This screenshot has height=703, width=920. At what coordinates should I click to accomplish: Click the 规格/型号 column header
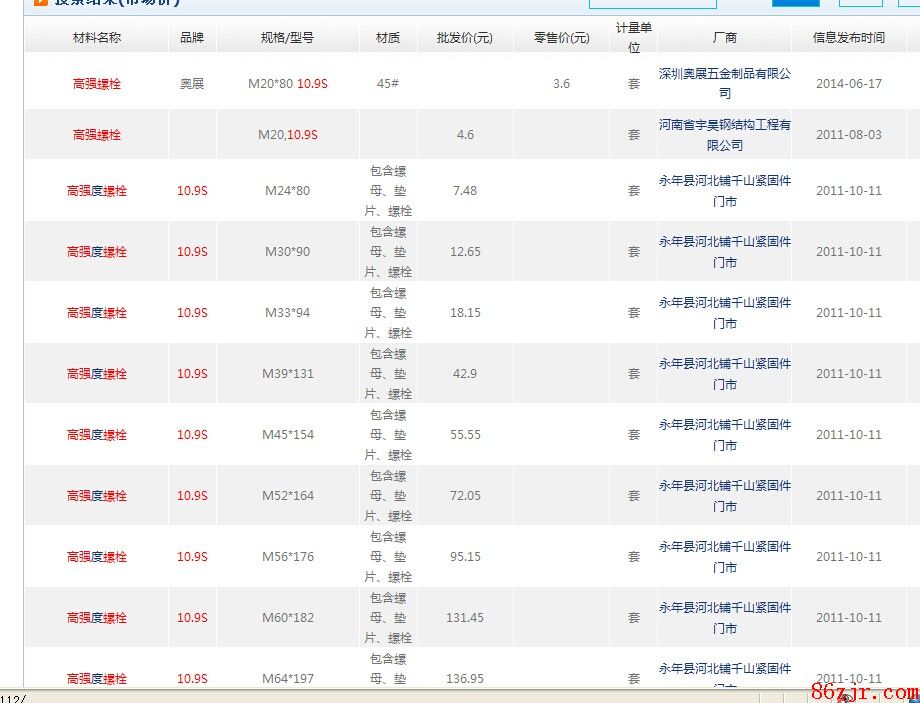[x=287, y=38]
